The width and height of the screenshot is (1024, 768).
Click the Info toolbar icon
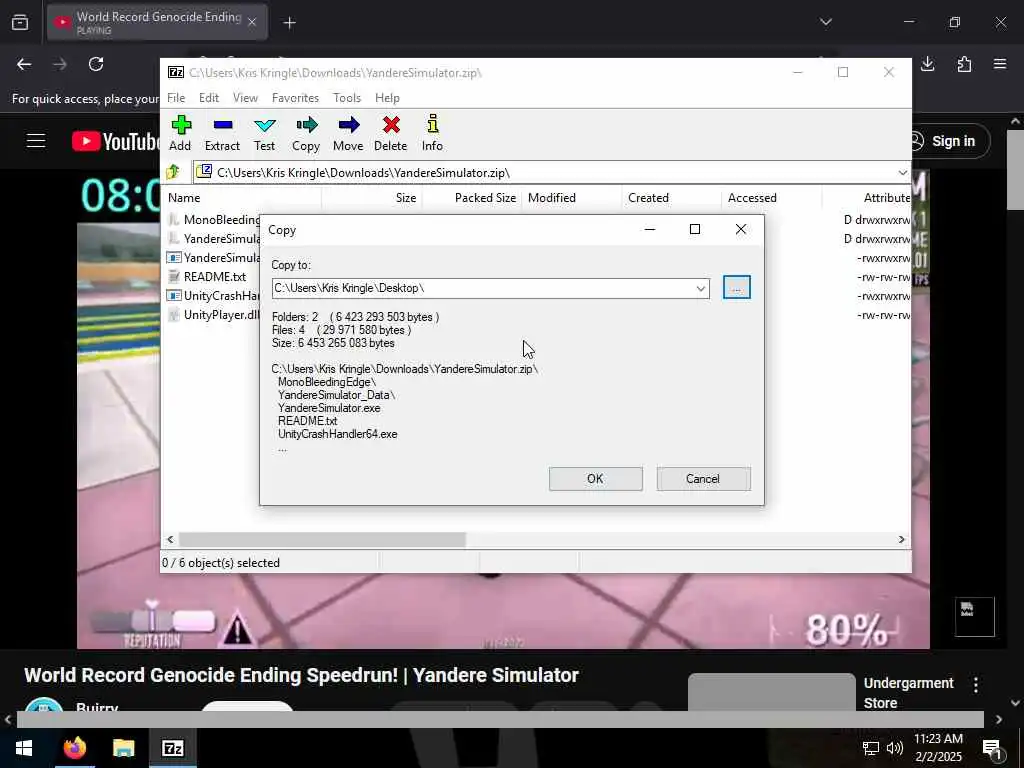[x=432, y=133]
